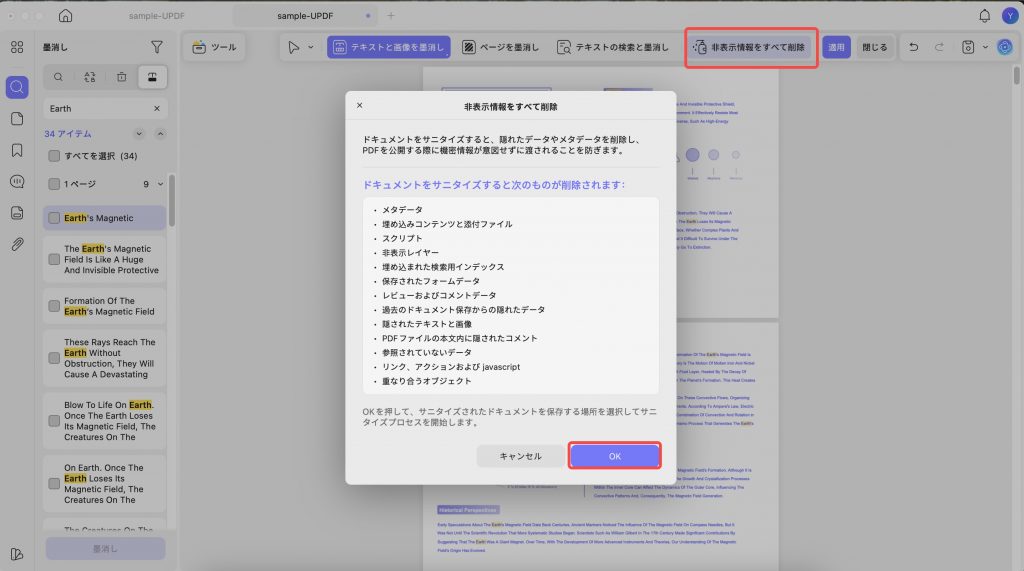This screenshot has width=1024, height=571.
Task: Click the previous result up chevron
Action: pyautogui.click(x=160, y=134)
